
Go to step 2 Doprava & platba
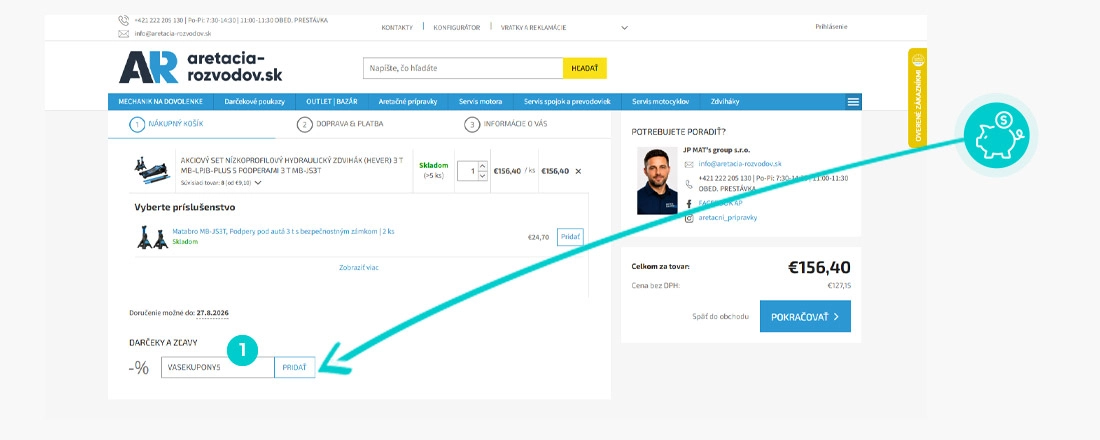(340, 124)
